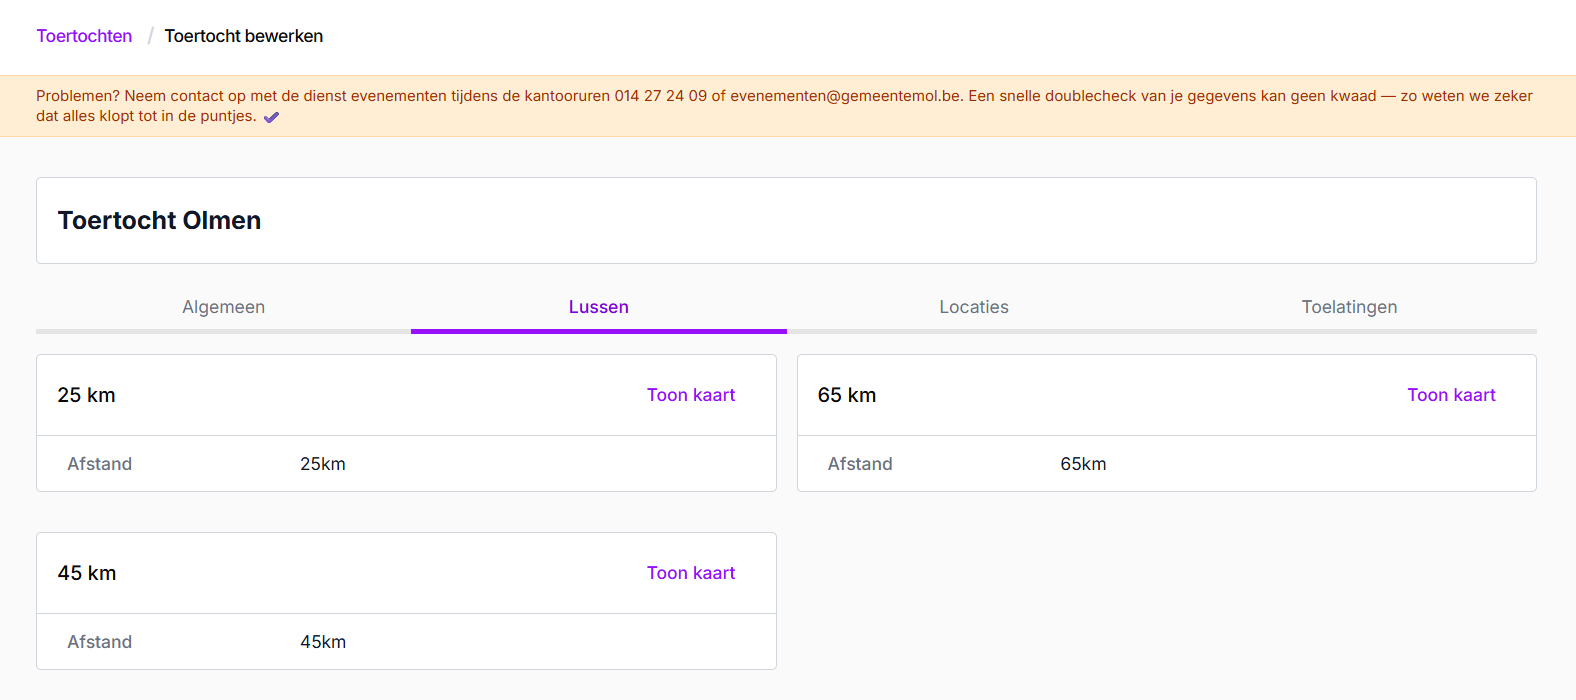Click the Afstand label in the 25 km card
The height and width of the screenshot is (700, 1576).
click(x=99, y=464)
